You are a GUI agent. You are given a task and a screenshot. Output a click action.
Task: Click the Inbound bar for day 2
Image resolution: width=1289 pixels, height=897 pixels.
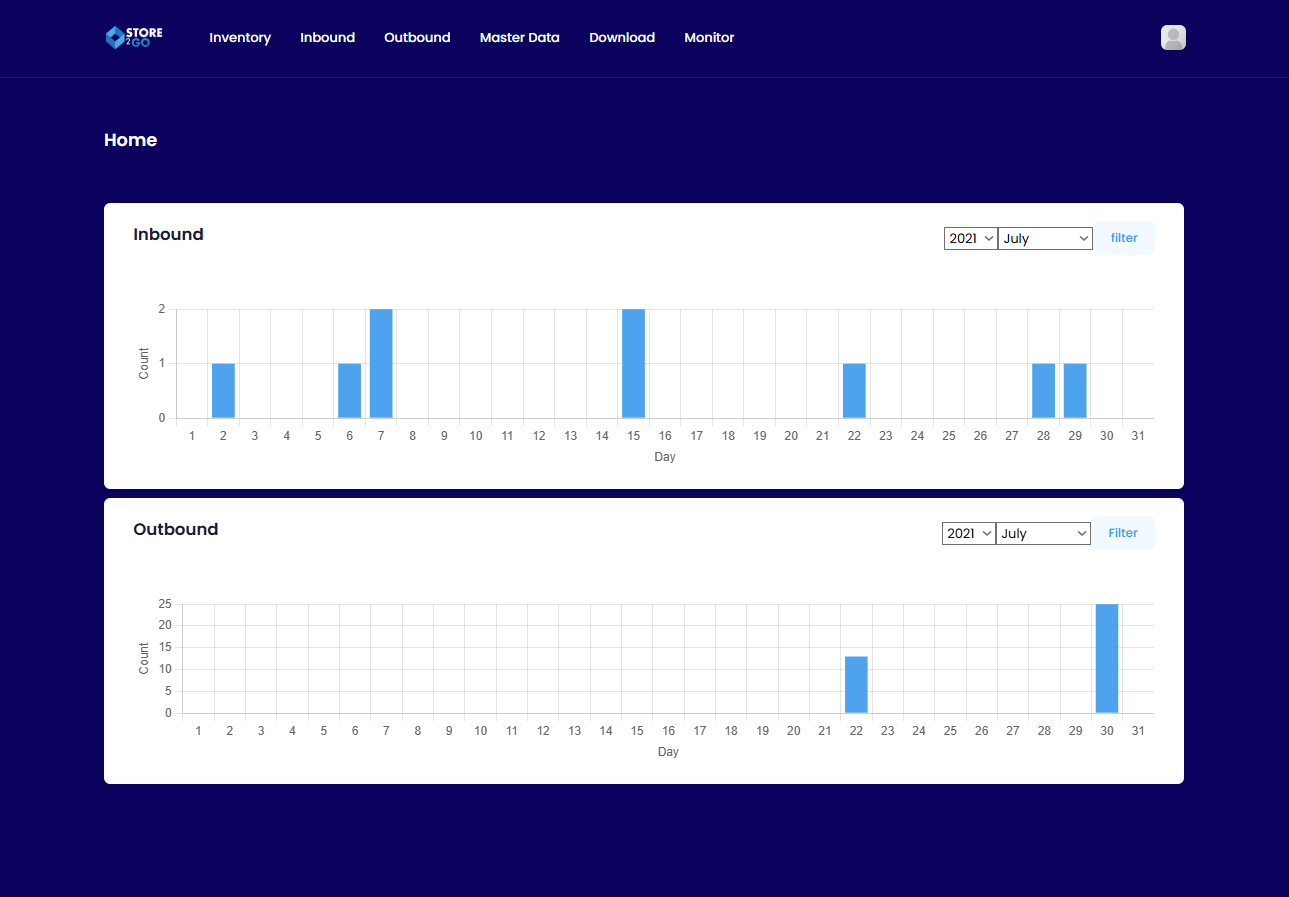(223, 390)
